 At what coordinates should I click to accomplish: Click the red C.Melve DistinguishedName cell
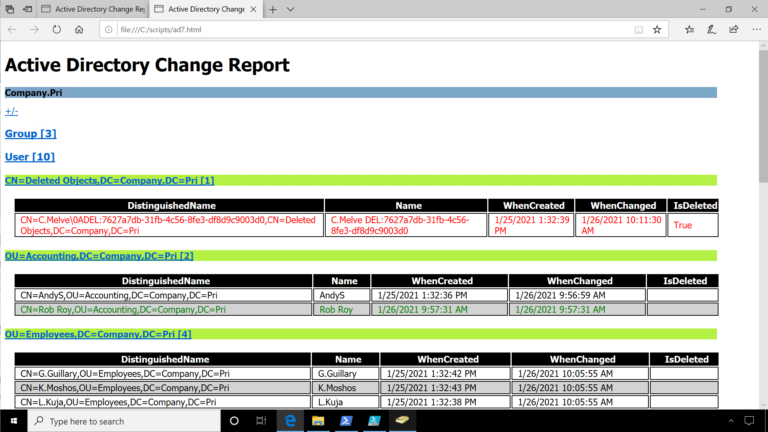pos(169,225)
